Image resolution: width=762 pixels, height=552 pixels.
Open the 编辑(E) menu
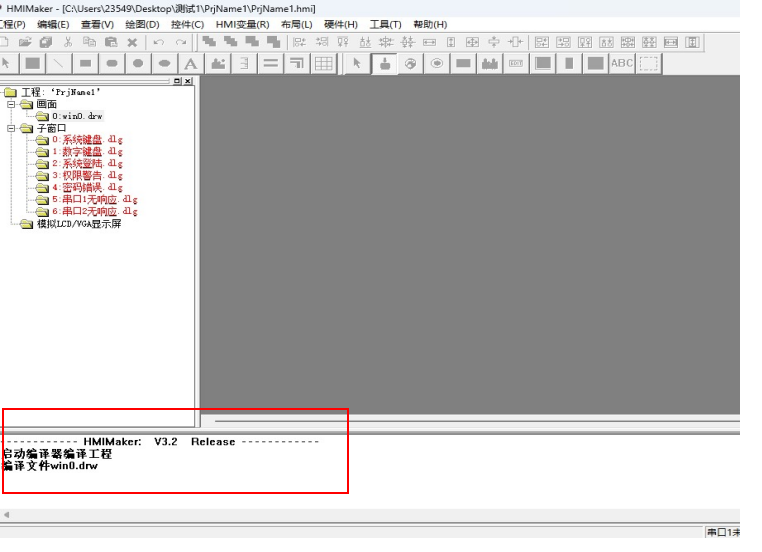(x=53, y=24)
